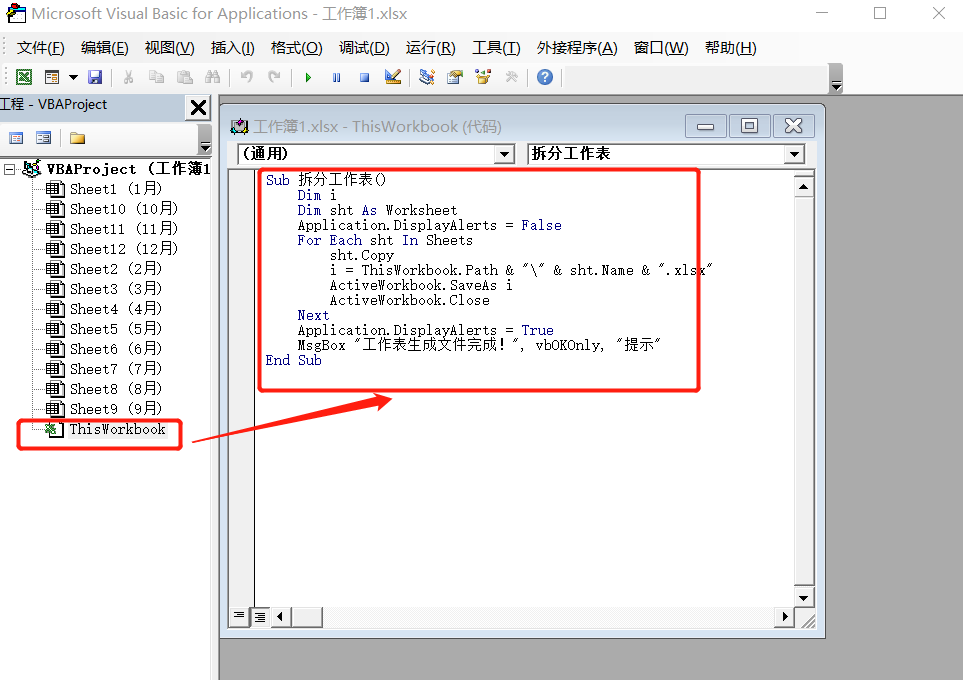Click the Redo arrow icon
Image resolution: width=963 pixels, height=680 pixels.
(275, 77)
